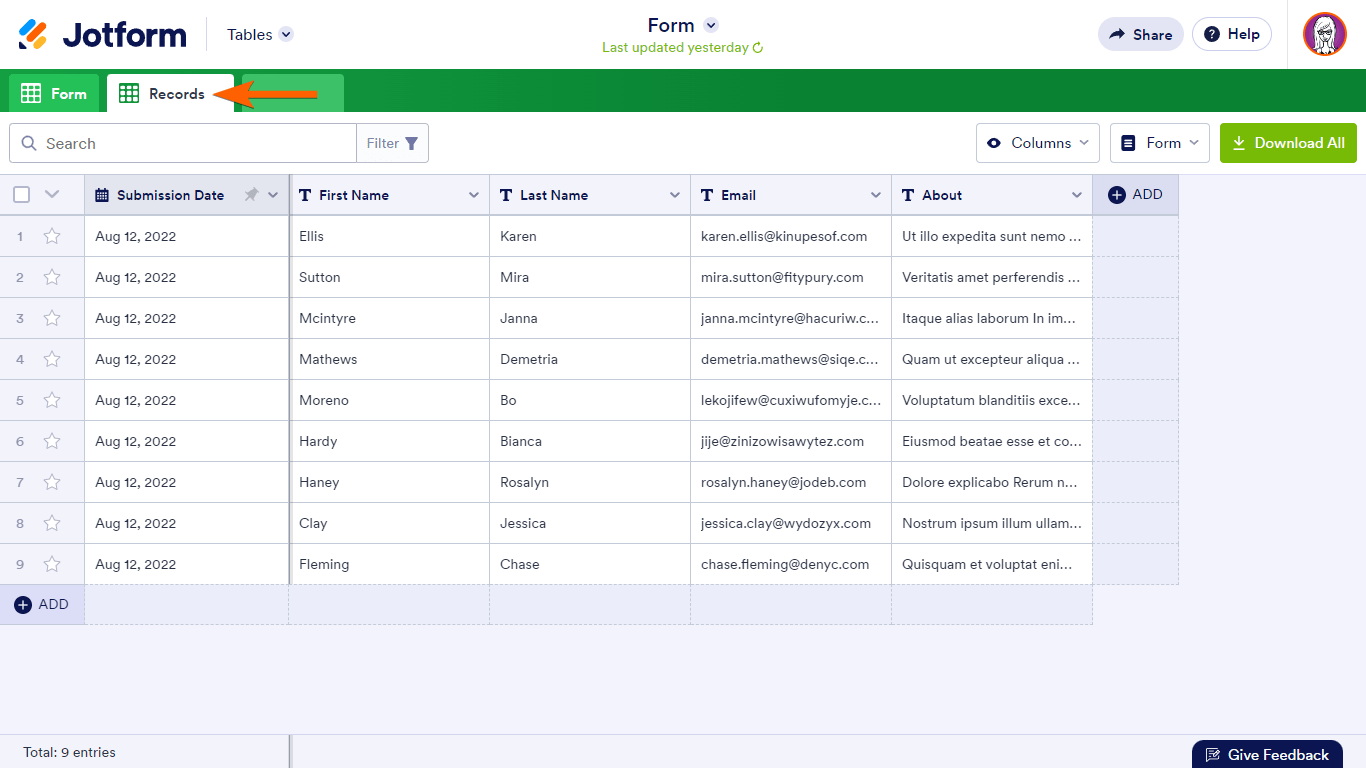Viewport: 1366px width, 768px height.
Task: Open the Form view dropdown
Action: [1160, 143]
